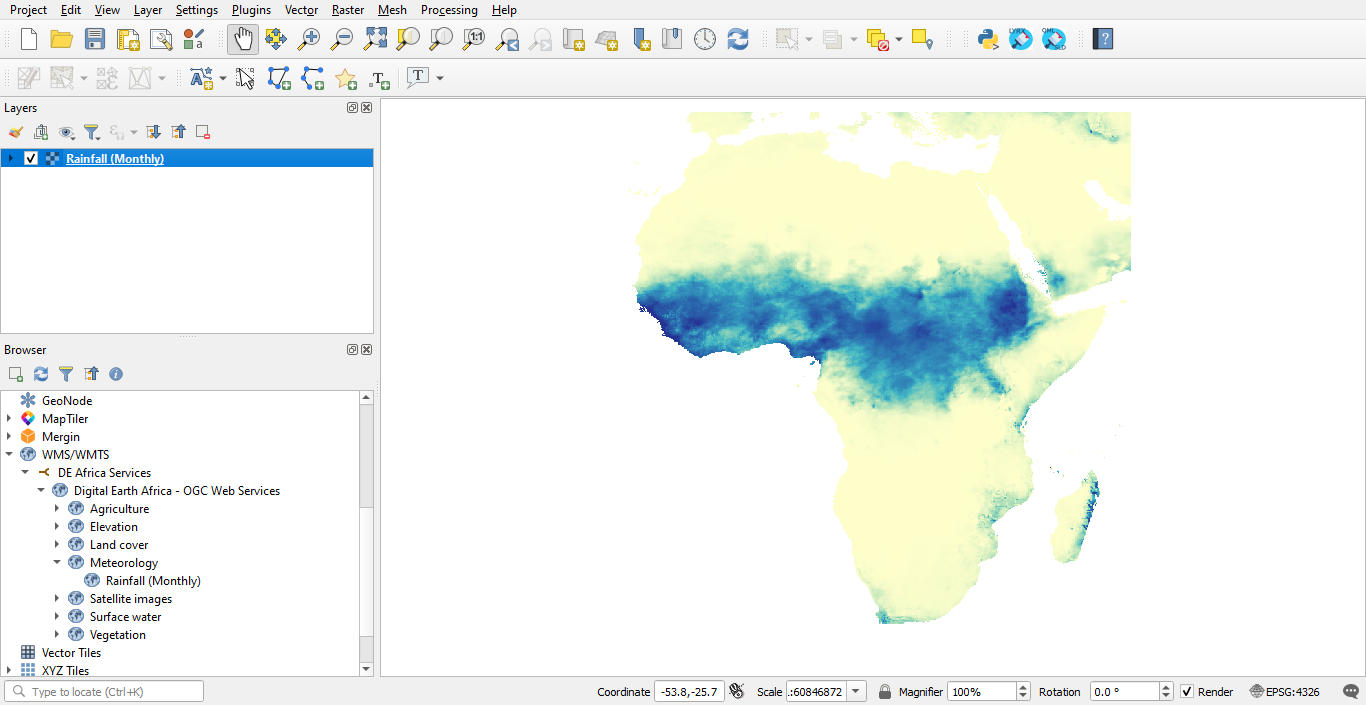Refresh the map canvas

738,39
